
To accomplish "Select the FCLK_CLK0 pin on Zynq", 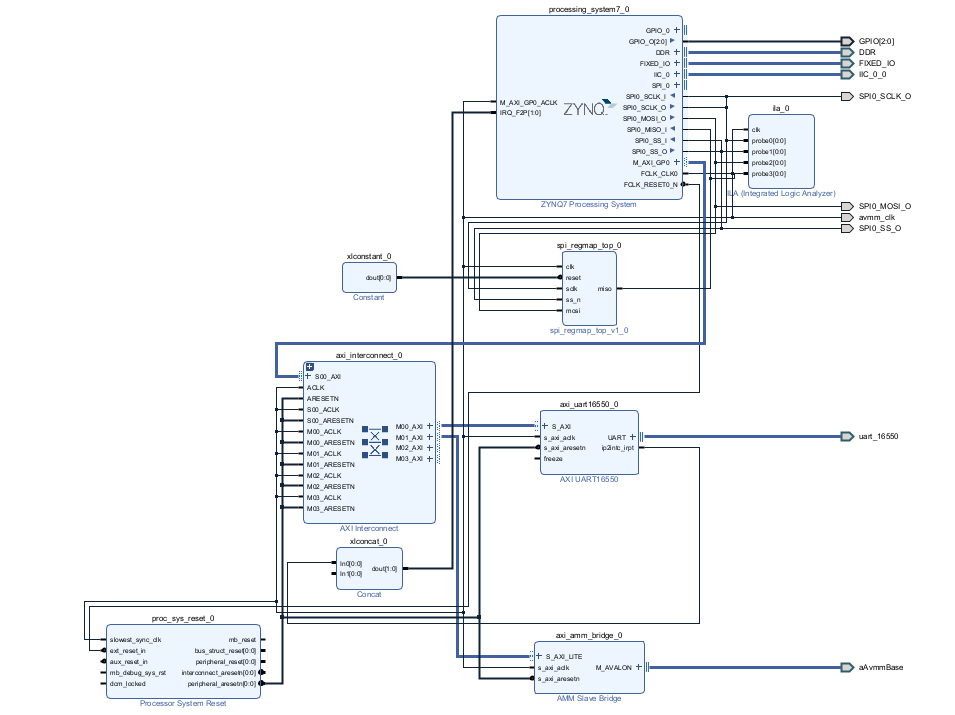I will tap(659, 174).
